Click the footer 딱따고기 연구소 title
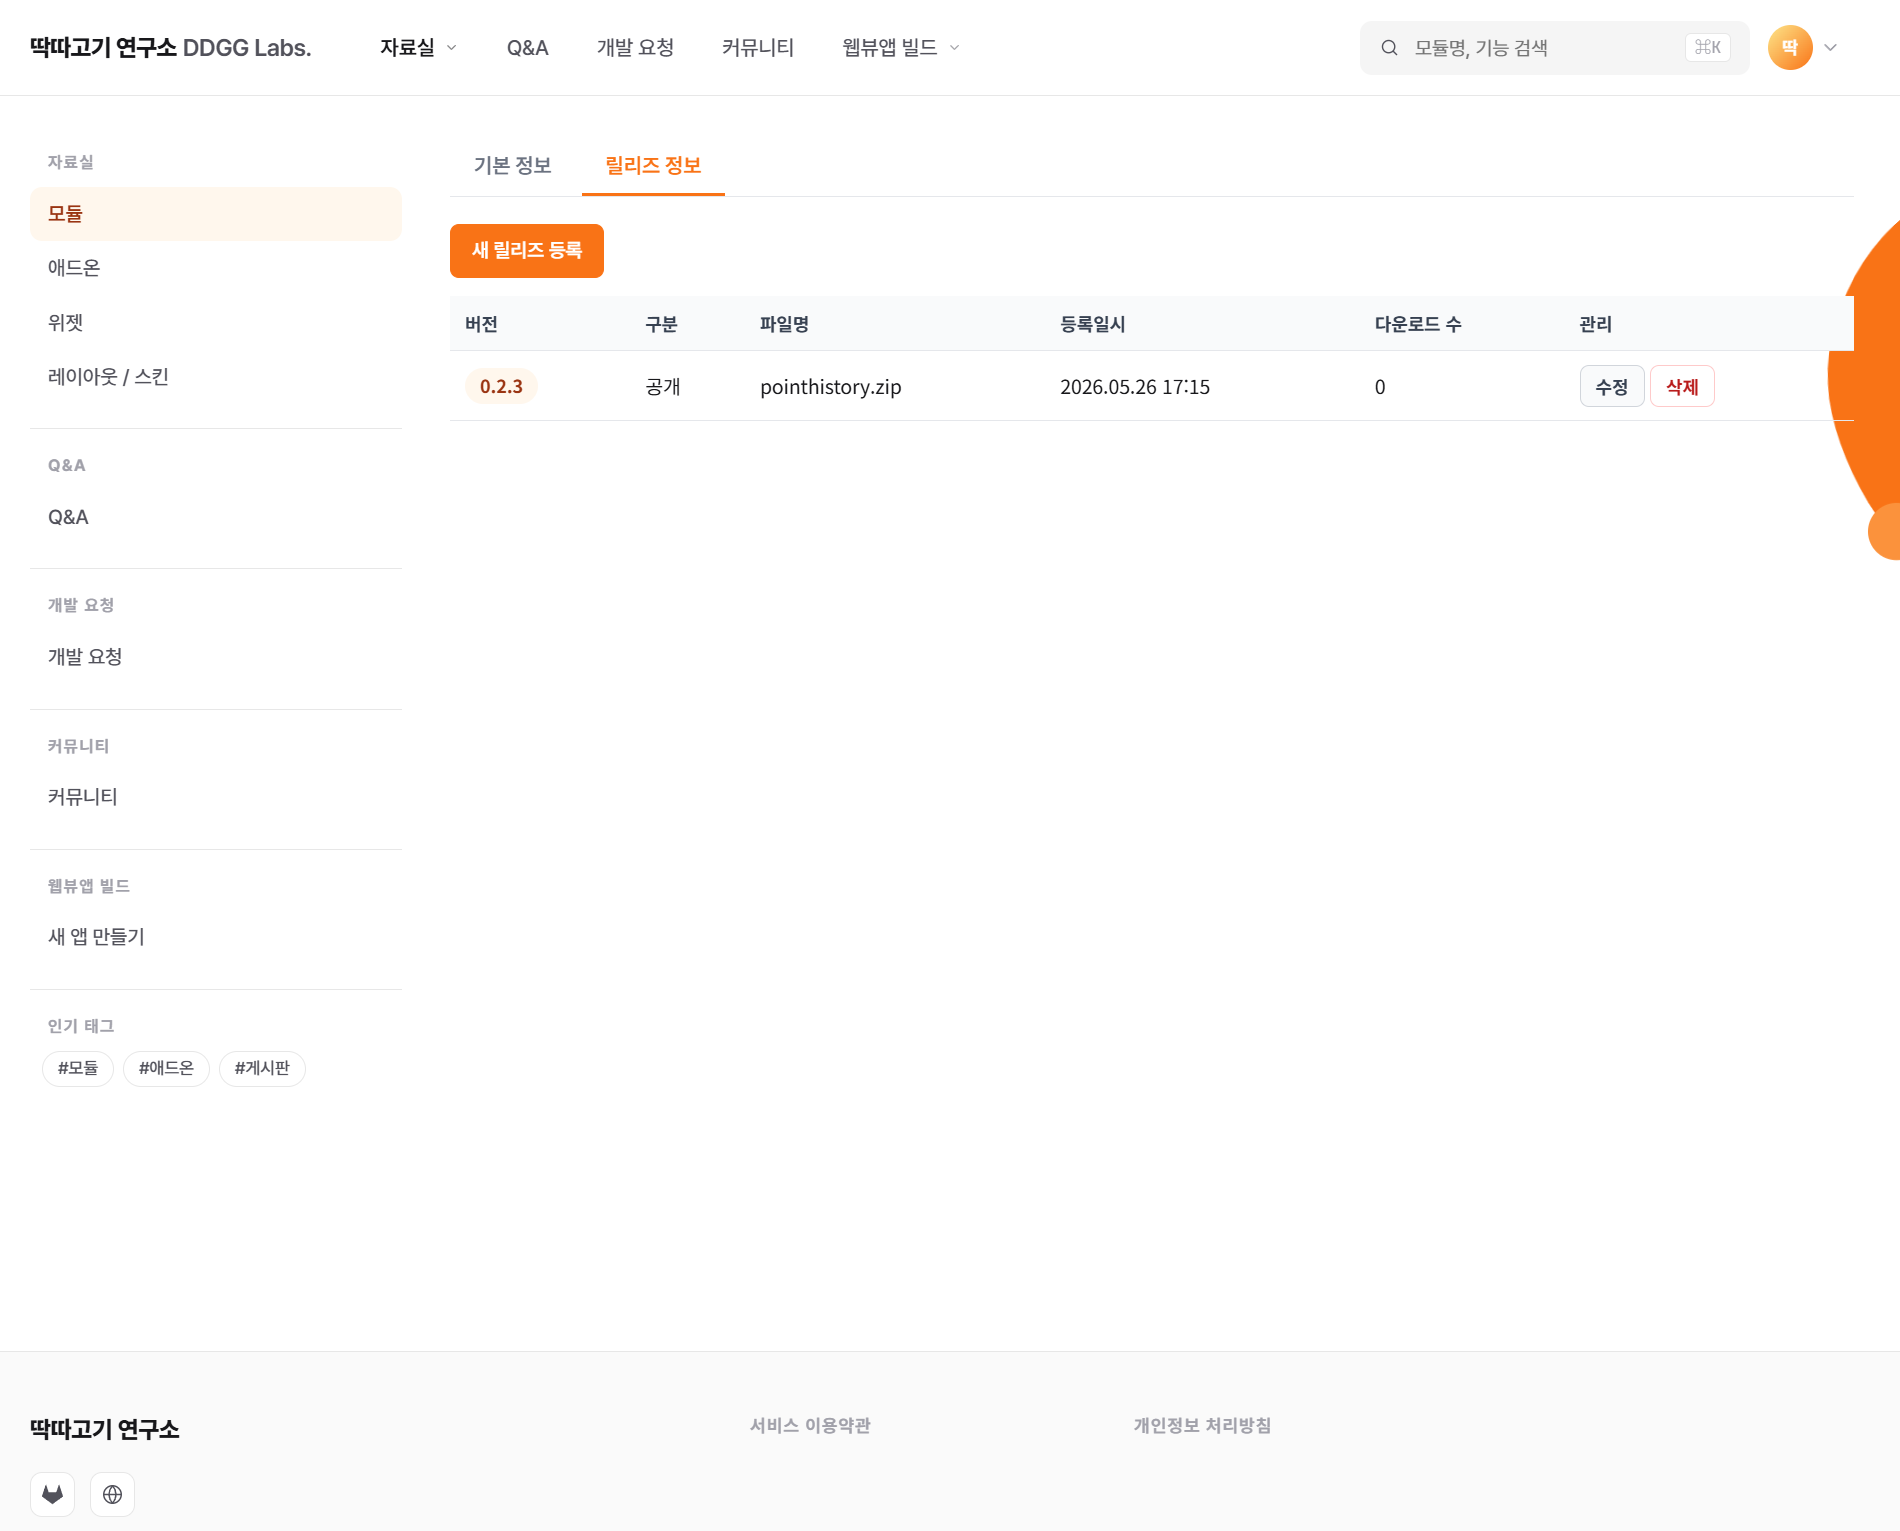The height and width of the screenshot is (1531, 1900). pos(105,1430)
